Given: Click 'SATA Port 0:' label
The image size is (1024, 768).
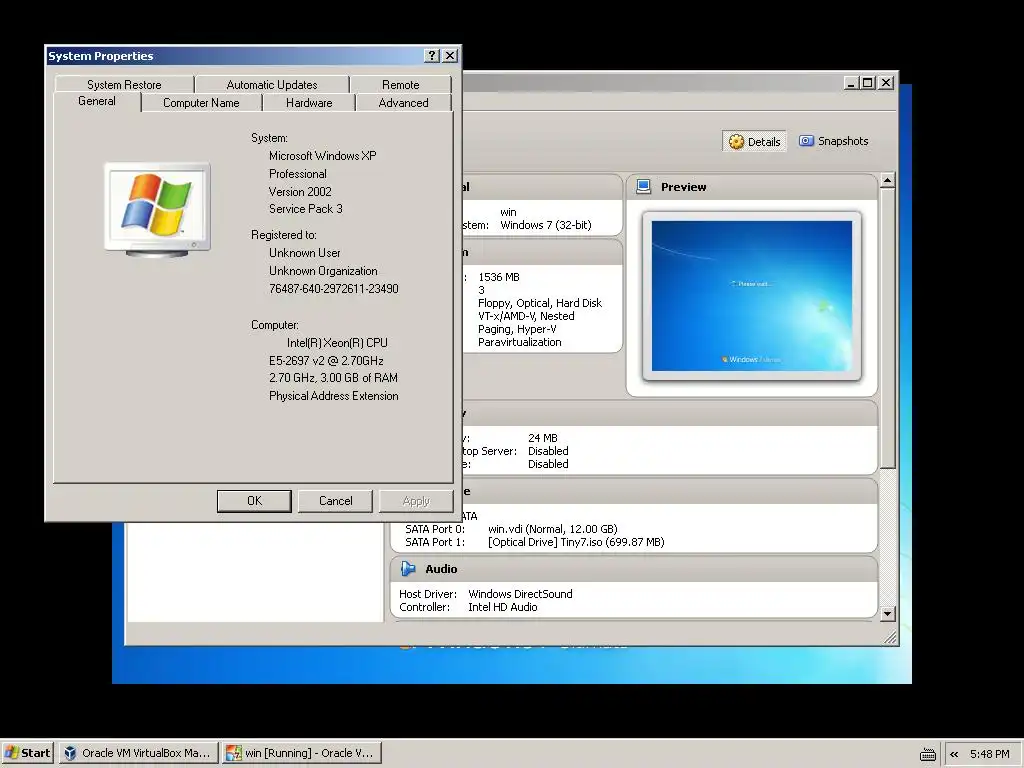Looking at the screenshot, I should (435, 529).
